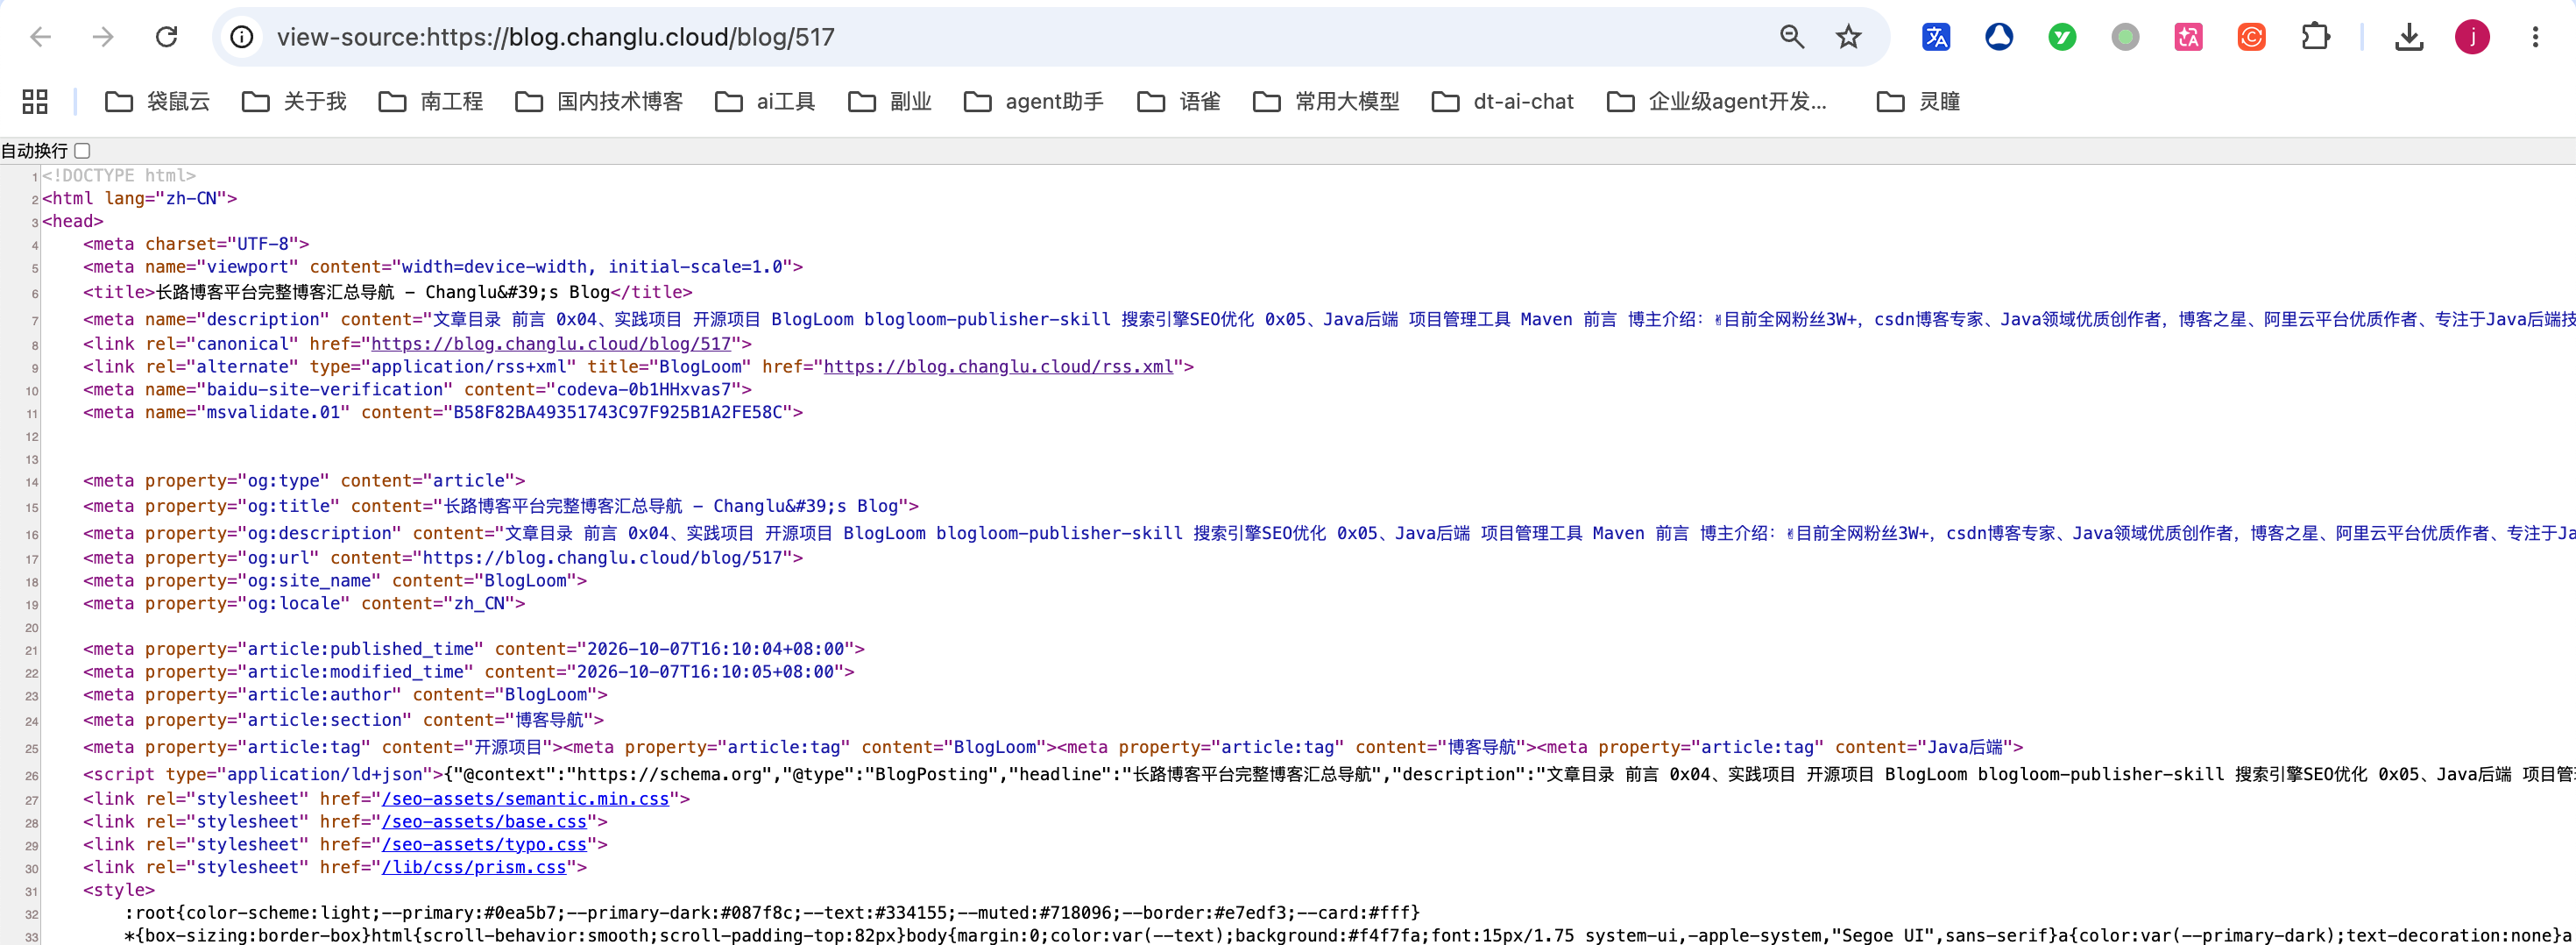
Task: Open the 常用大模型 bookmark folder
Action: 1326,101
